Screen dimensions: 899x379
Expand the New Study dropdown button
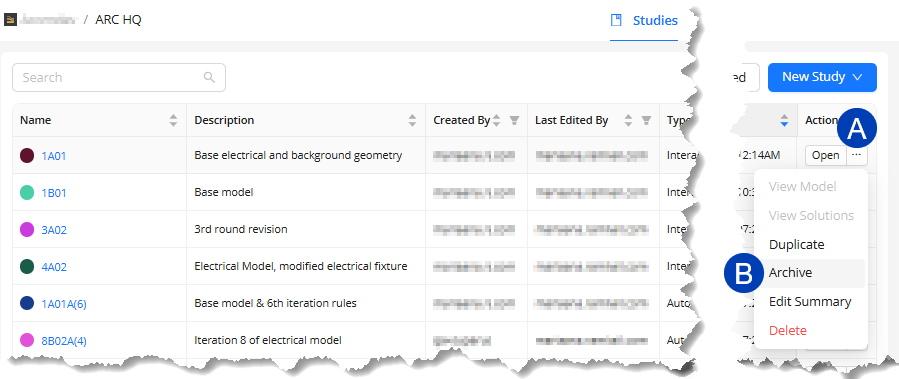click(822, 77)
